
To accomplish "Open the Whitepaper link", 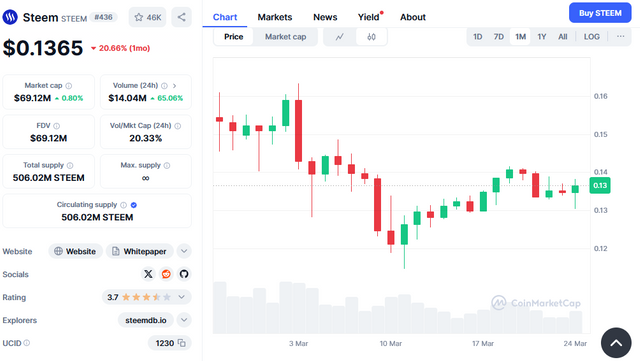I will tap(140, 251).
